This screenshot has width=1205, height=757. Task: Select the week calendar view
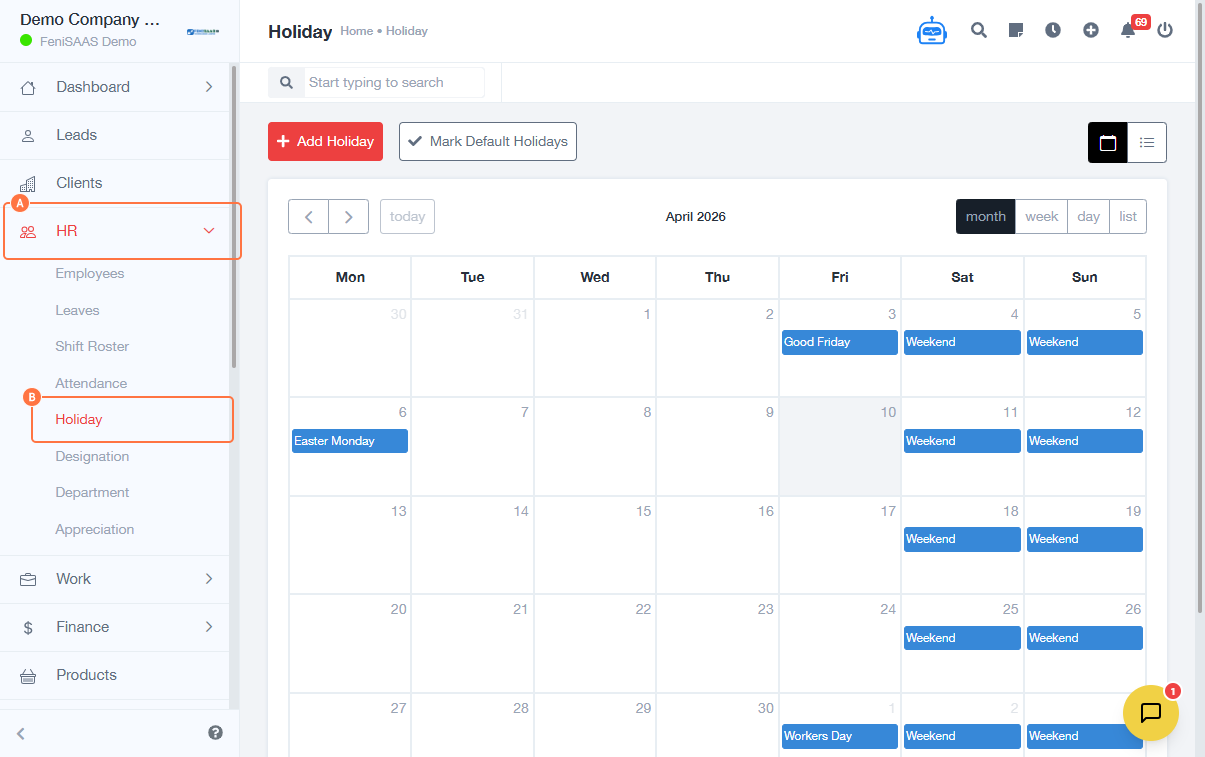1041,217
